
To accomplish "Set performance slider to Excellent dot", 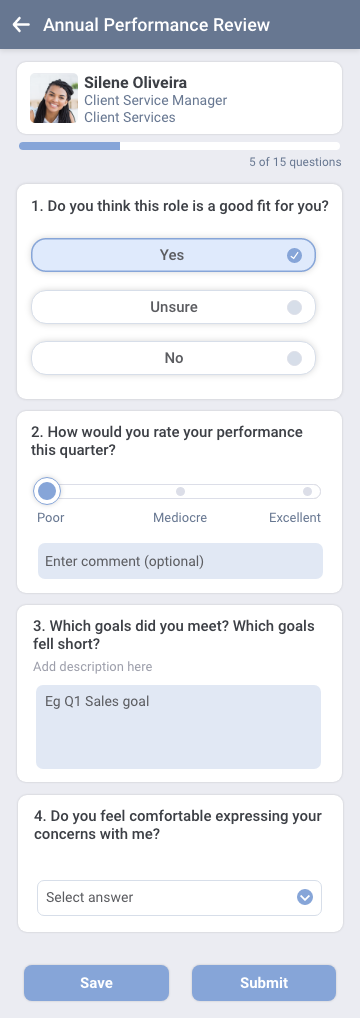I will tap(307, 491).
